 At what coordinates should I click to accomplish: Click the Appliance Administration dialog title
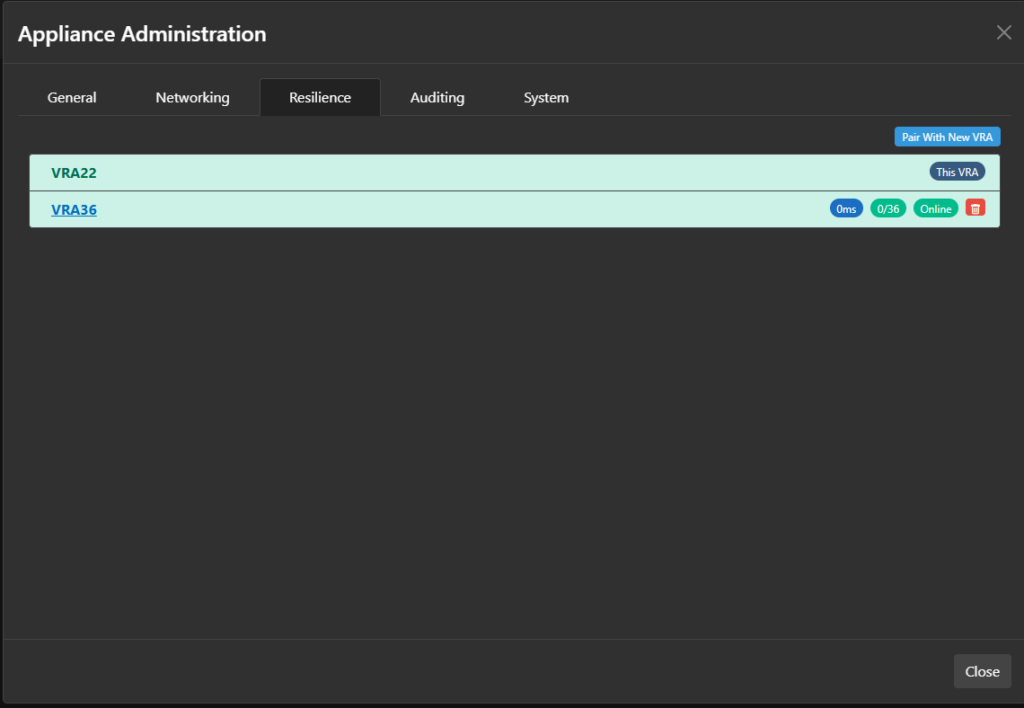142,34
